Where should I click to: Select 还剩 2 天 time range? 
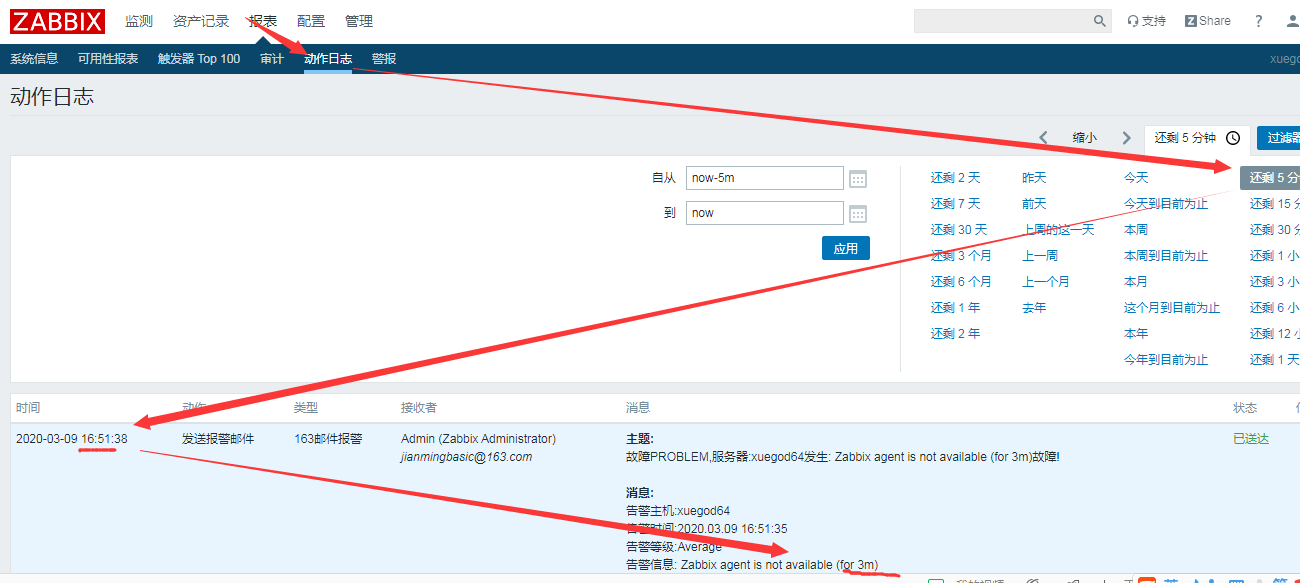pos(955,178)
